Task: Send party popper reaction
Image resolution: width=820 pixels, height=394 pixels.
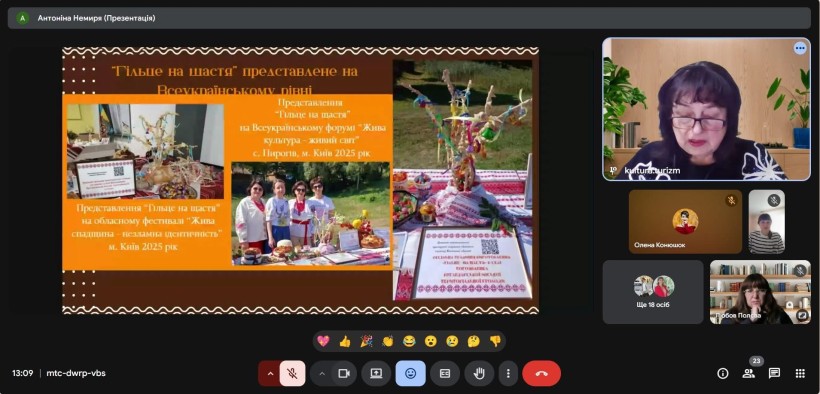Action: [x=366, y=341]
